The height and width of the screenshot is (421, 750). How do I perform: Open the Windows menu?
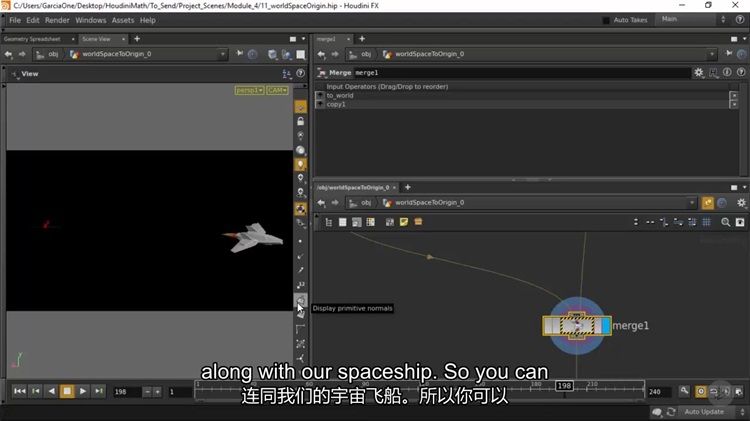tap(90, 20)
